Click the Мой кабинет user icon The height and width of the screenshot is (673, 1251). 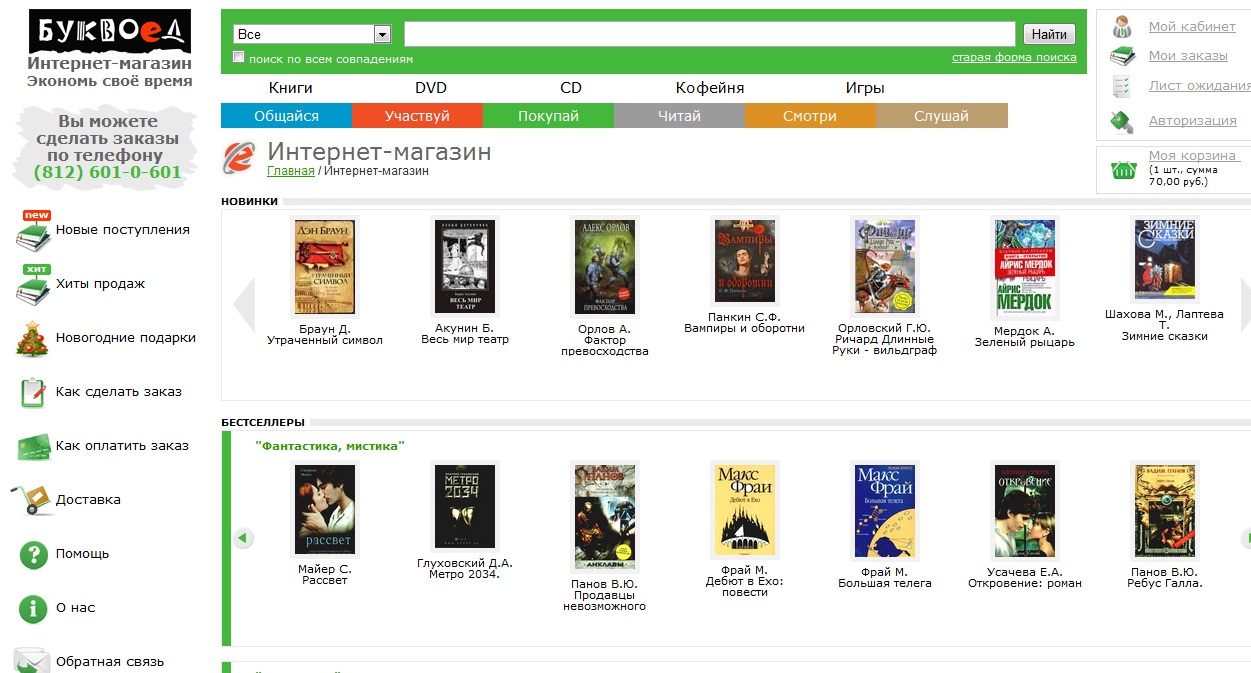click(x=1123, y=27)
